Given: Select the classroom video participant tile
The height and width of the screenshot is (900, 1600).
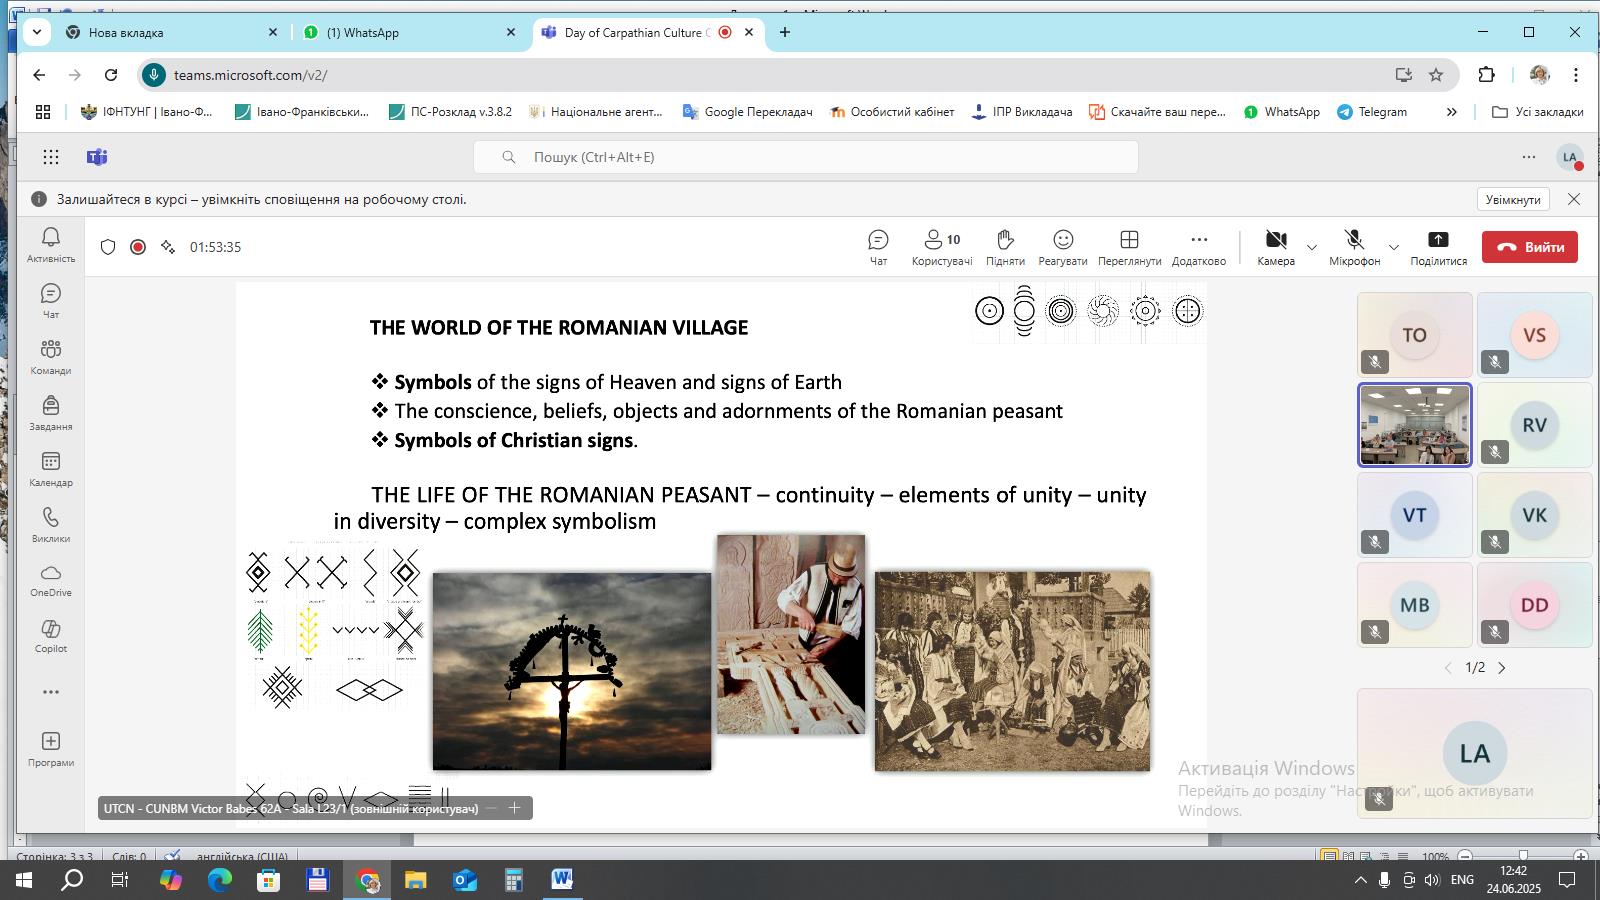Looking at the screenshot, I should (x=1415, y=425).
